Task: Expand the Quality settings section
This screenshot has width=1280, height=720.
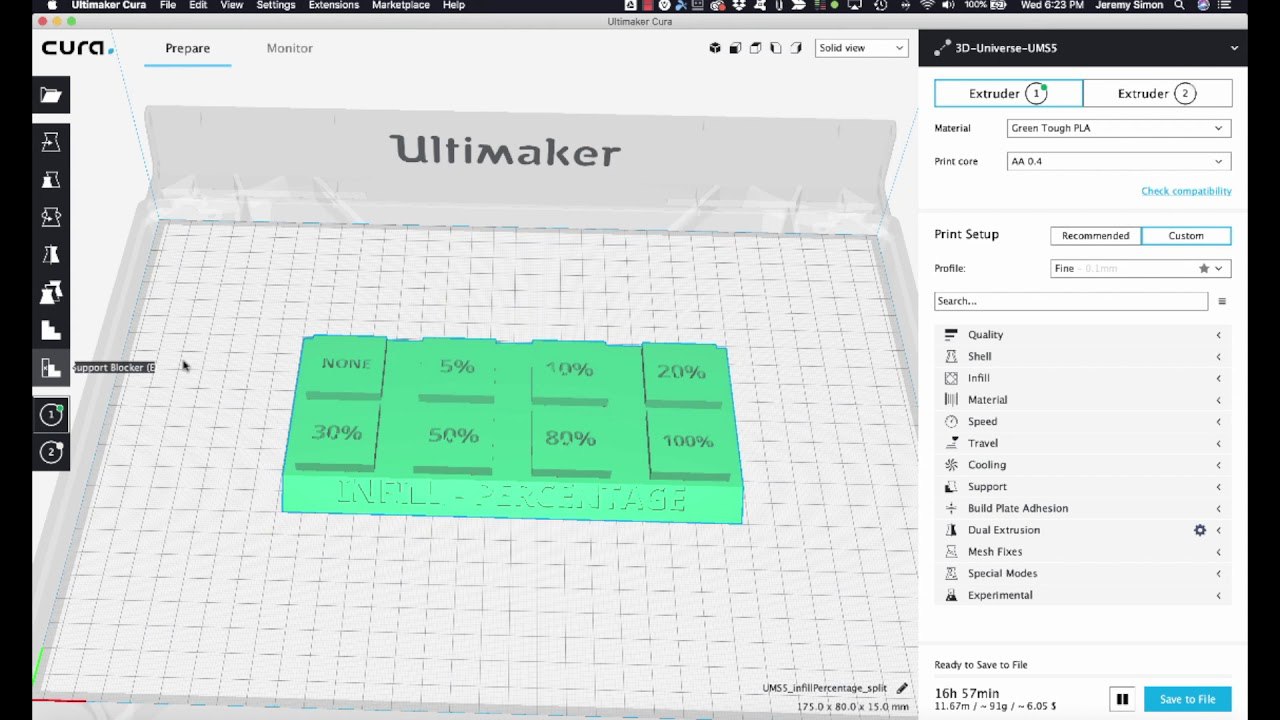Action: (1083, 335)
